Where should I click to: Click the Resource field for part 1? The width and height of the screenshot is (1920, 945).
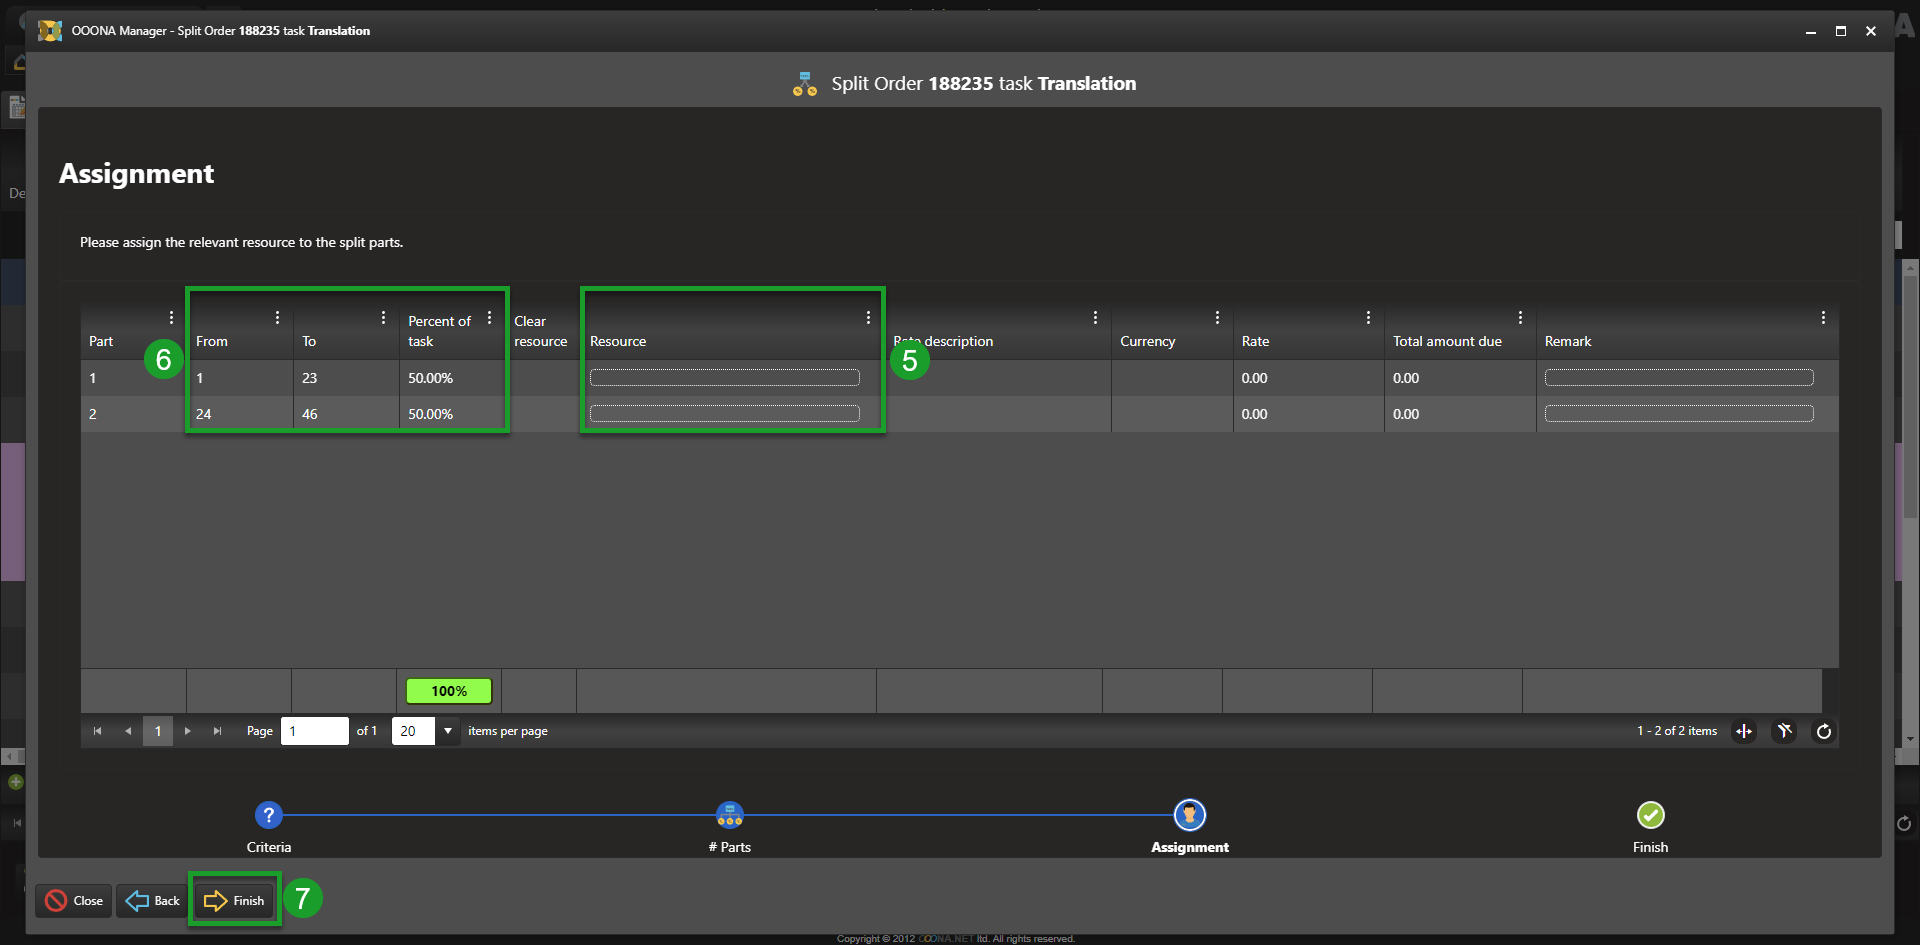pos(724,378)
